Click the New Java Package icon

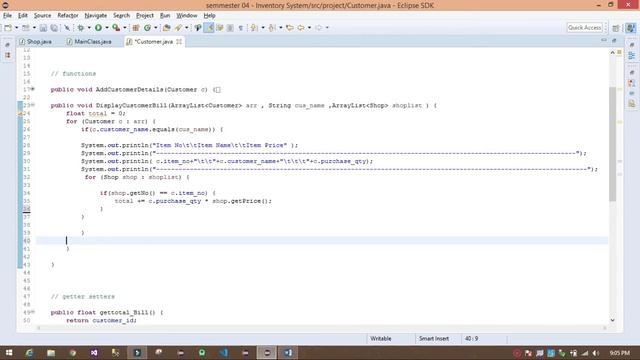point(136,28)
